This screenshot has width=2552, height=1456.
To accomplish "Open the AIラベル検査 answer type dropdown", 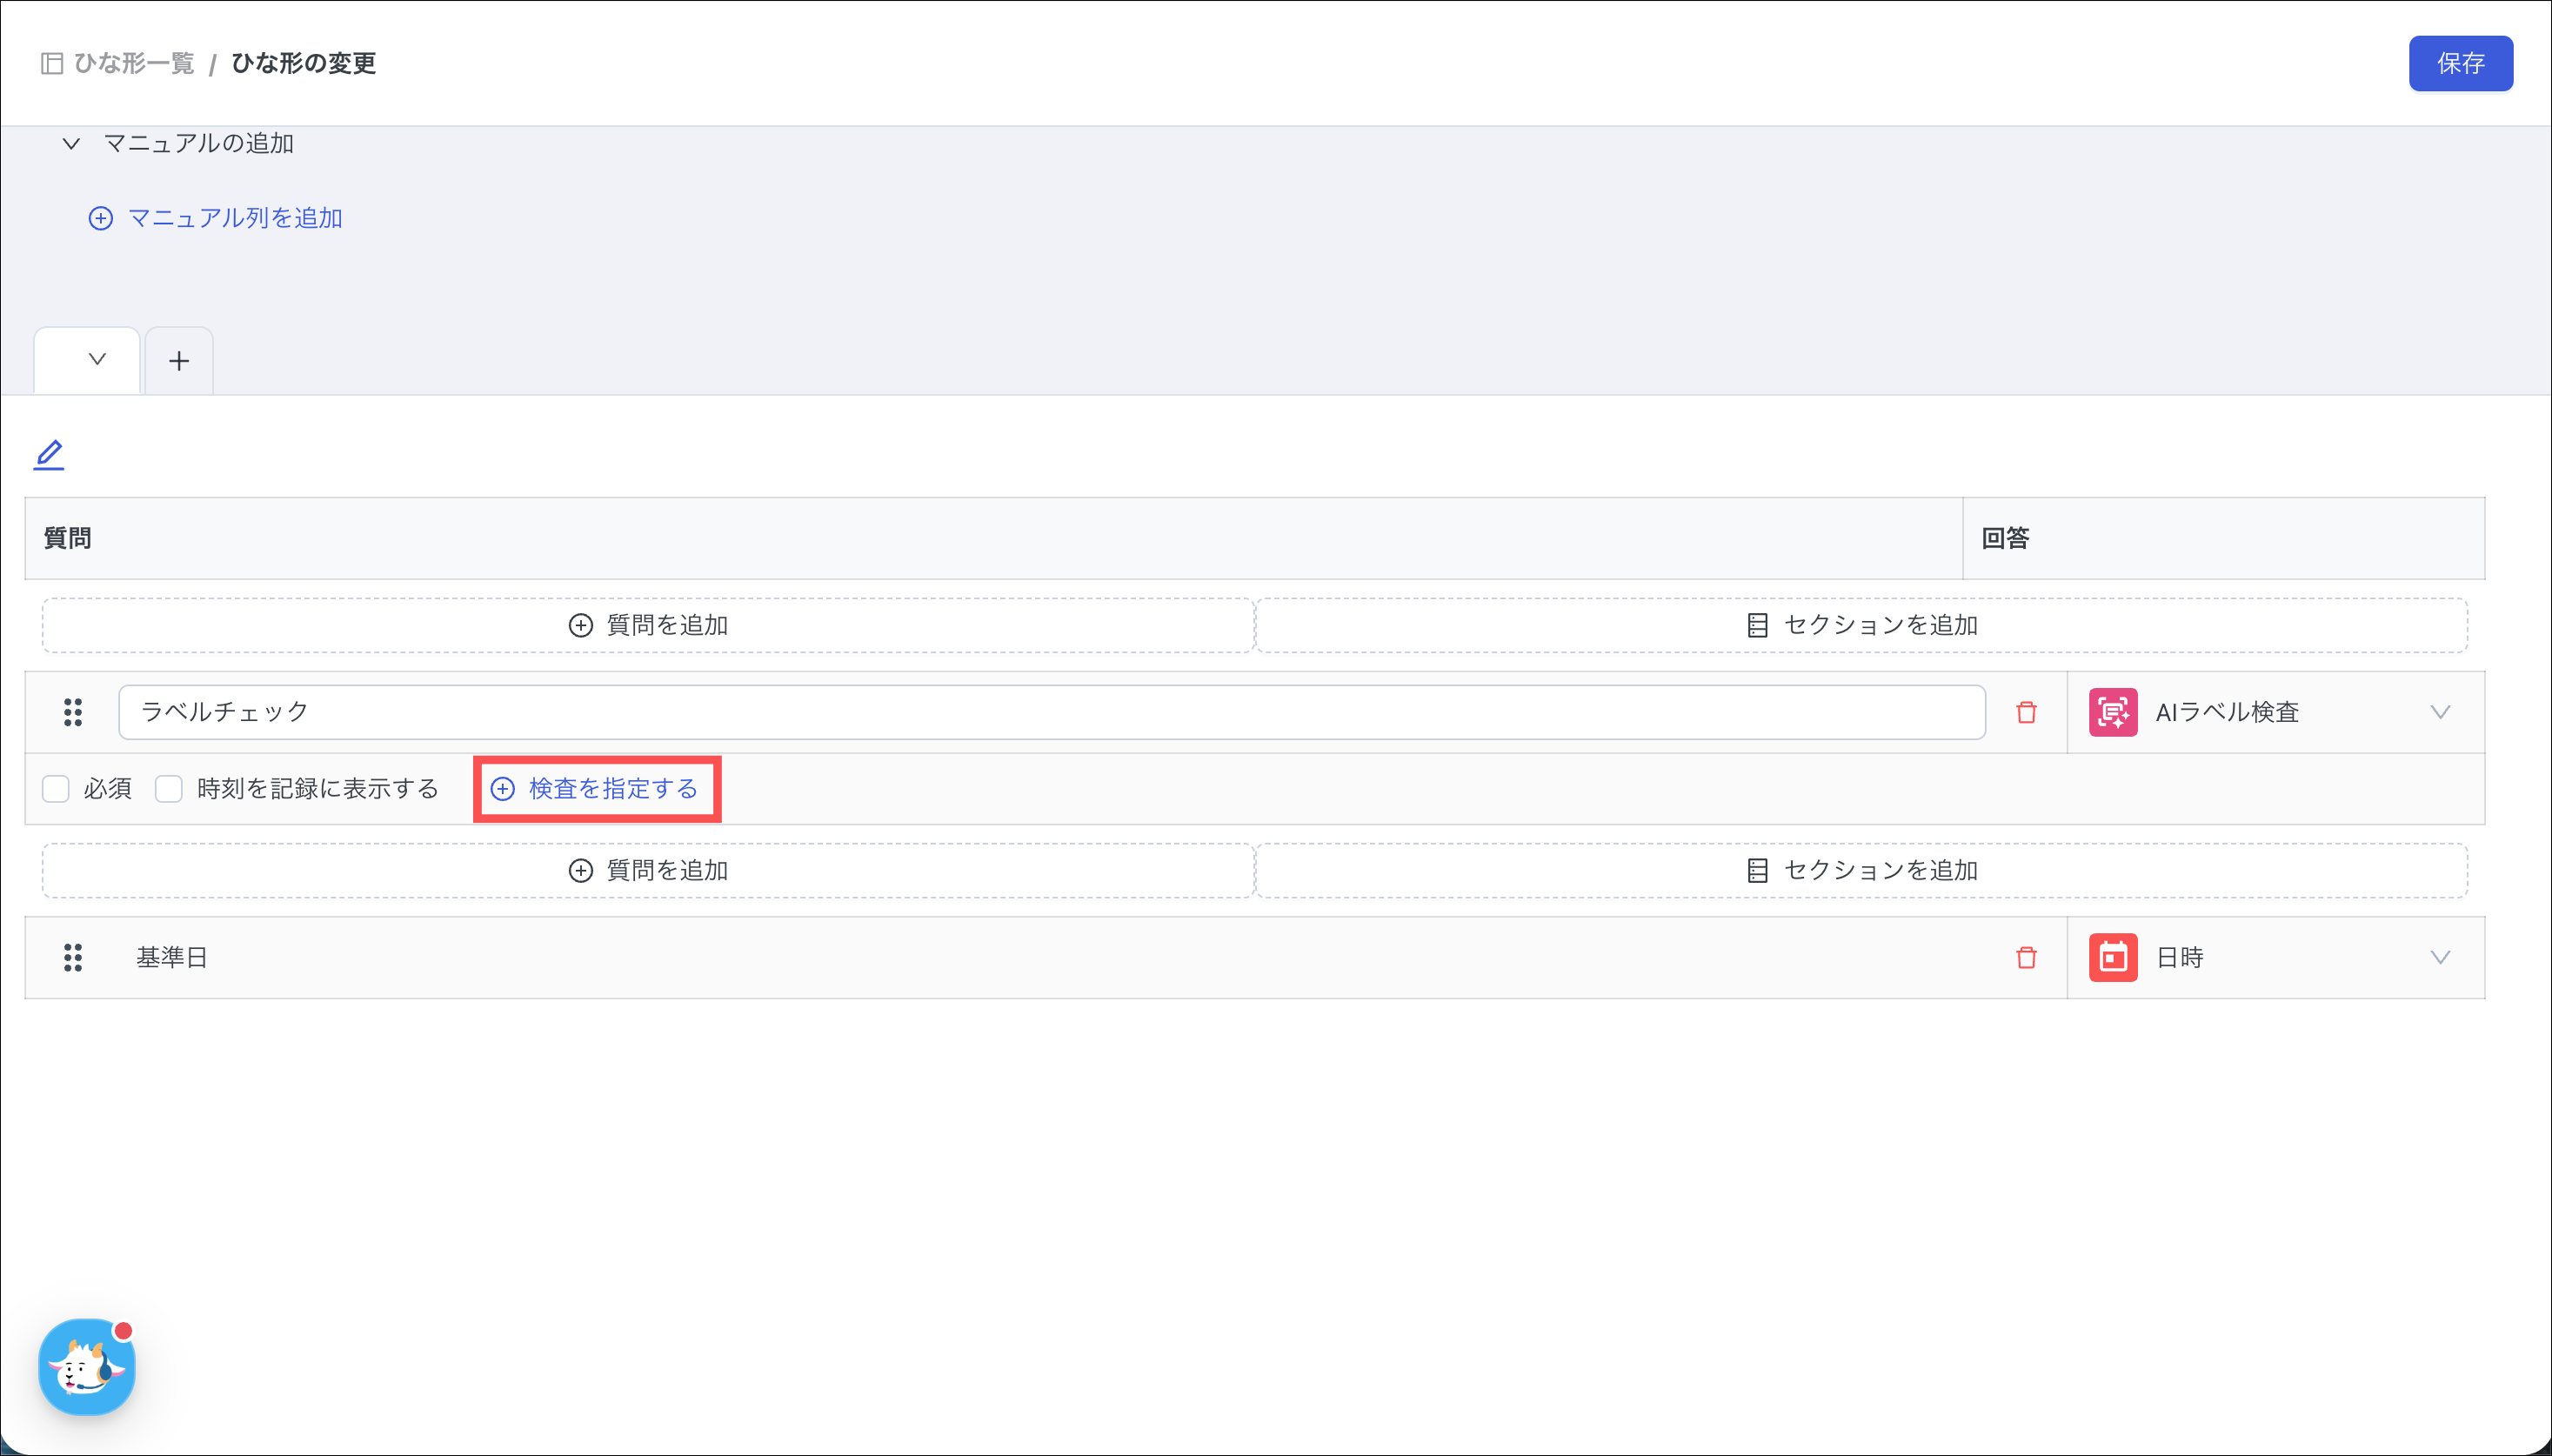I will pos(2439,712).
